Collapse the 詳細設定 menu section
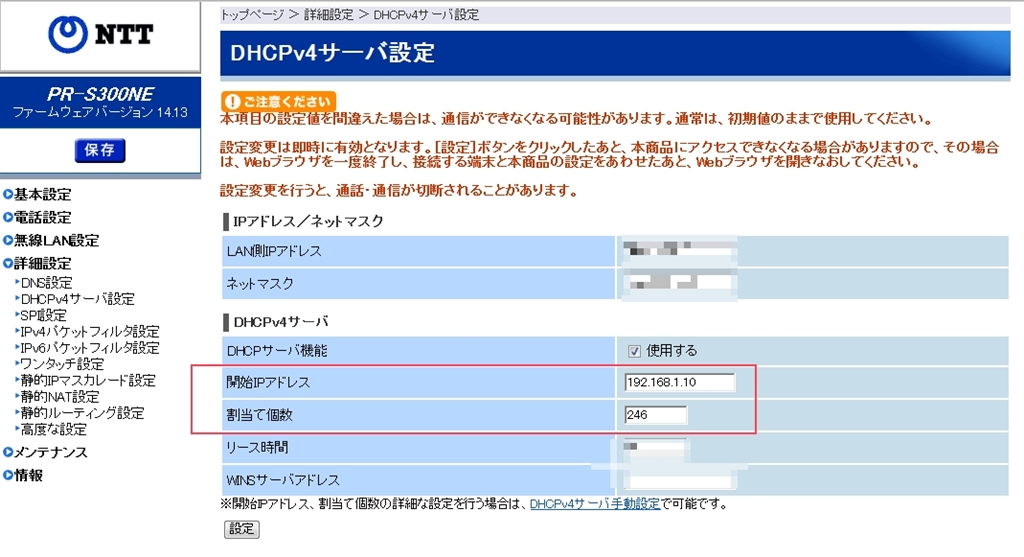 point(37,263)
